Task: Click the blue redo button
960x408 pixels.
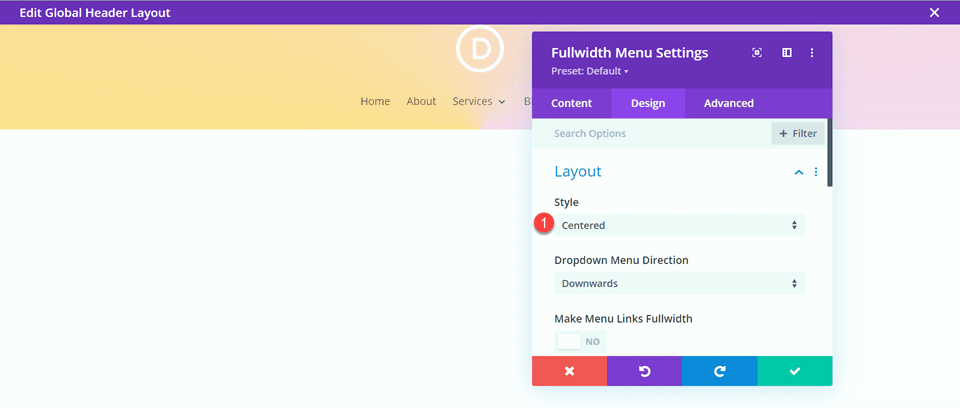Action: (x=720, y=371)
